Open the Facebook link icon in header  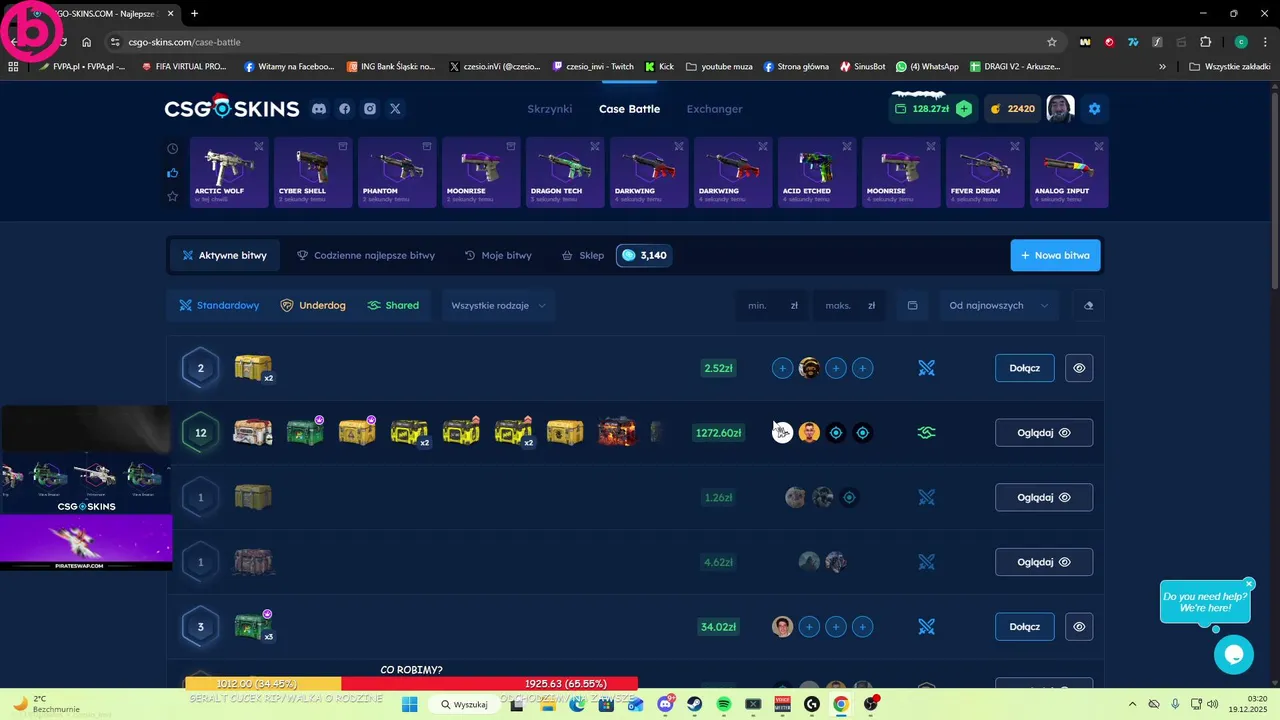345,108
